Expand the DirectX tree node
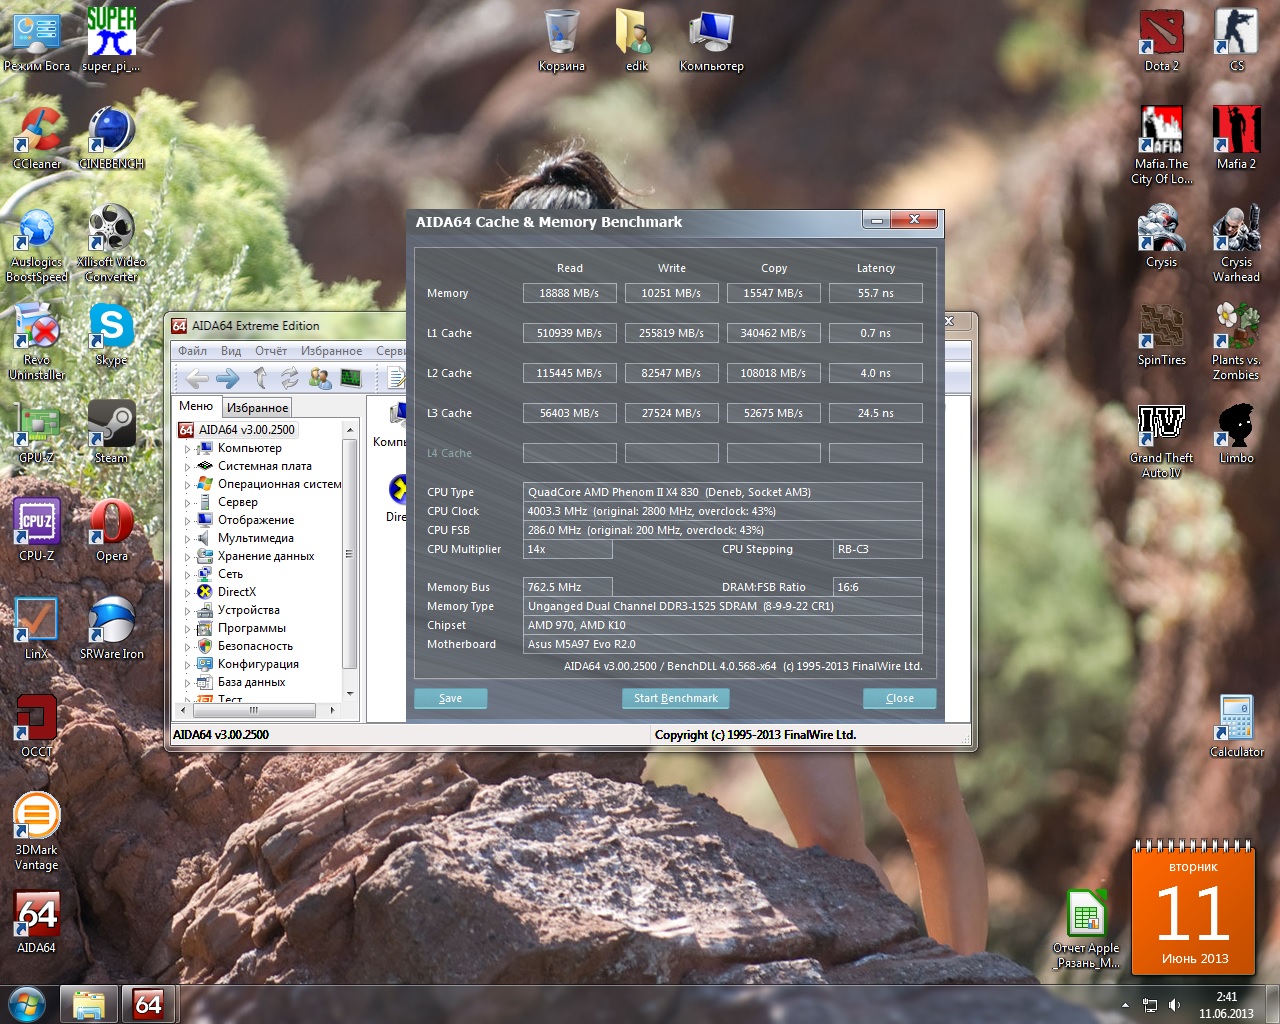1280x1024 pixels. 187,593
